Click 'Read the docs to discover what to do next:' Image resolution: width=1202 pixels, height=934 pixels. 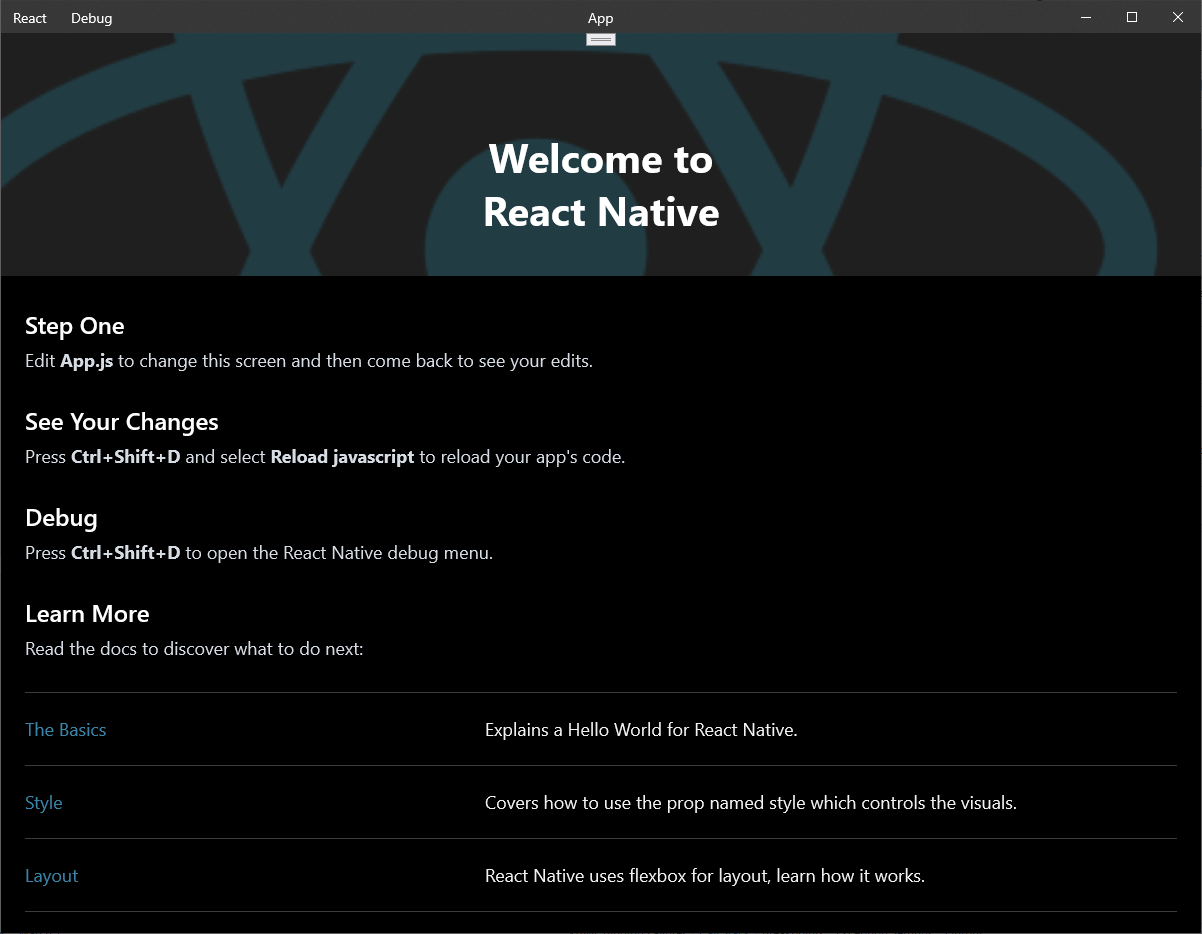[194, 649]
